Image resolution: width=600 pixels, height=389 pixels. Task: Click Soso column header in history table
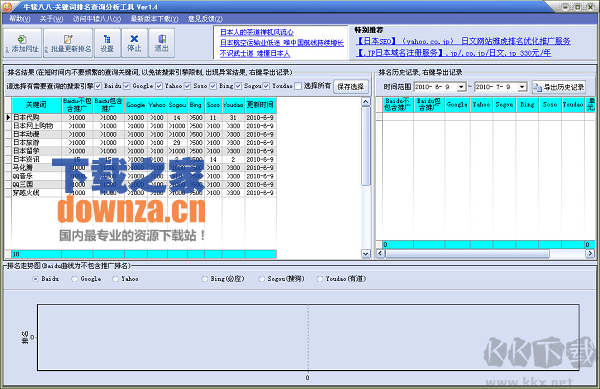(550, 104)
